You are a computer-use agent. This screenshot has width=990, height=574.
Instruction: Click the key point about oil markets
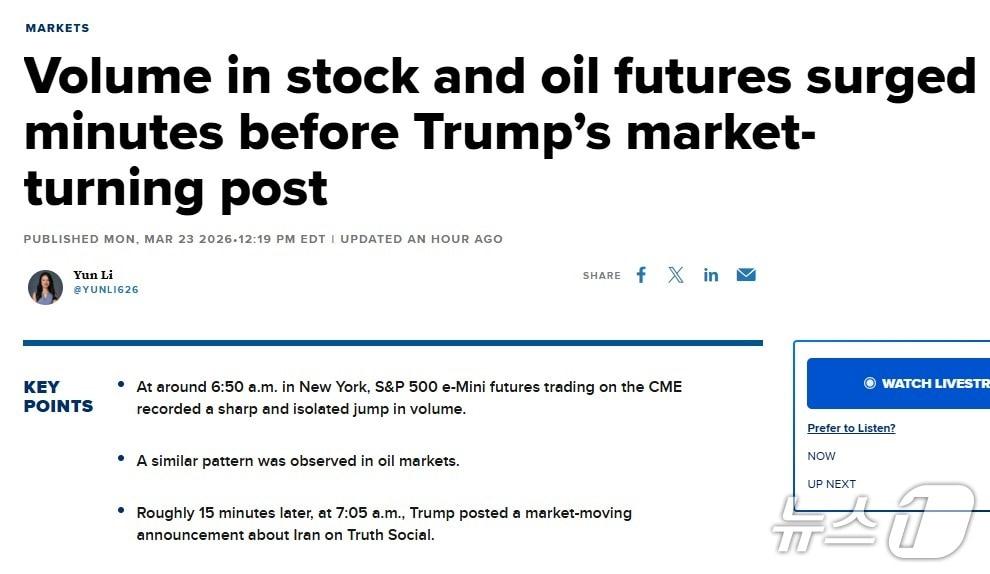click(x=297, y=461)
